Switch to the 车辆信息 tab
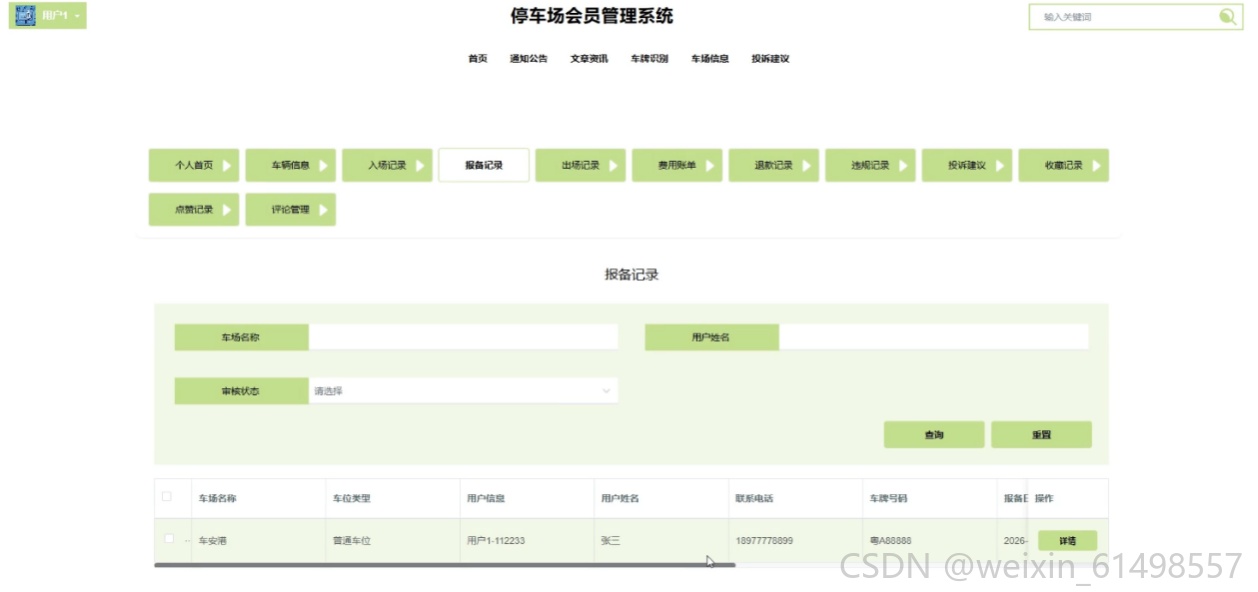Screen dimensions: 1258x592 pos(291,166)
